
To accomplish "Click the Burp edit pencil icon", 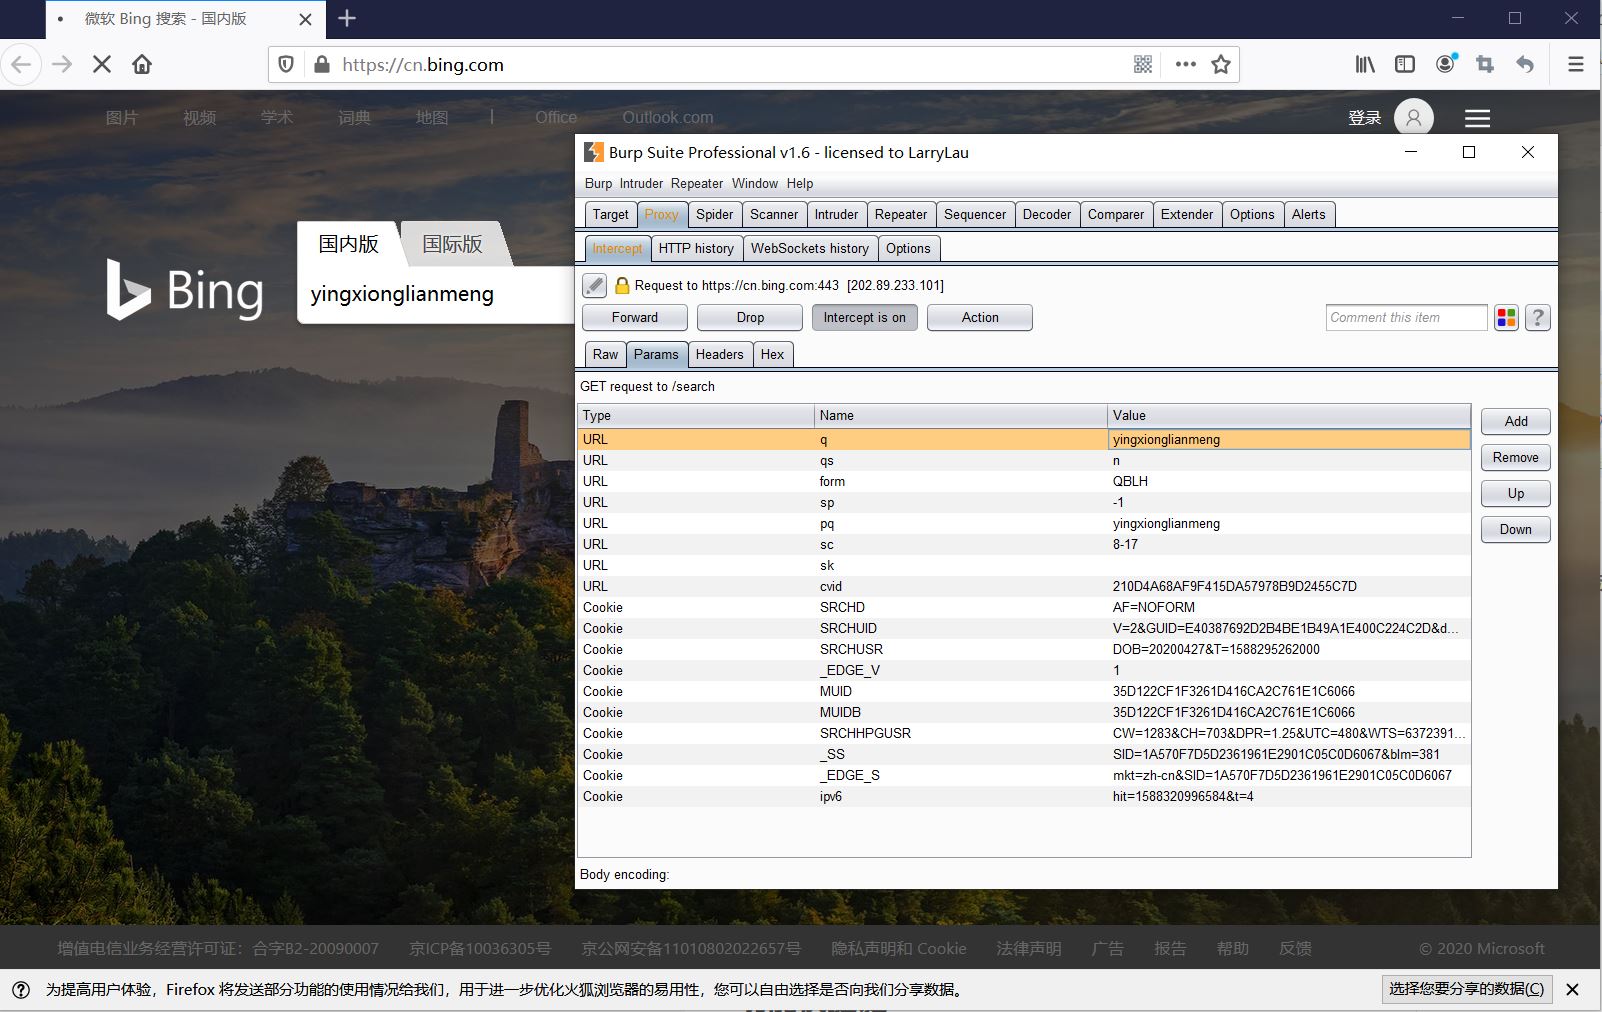I will [x=595, y=285].
